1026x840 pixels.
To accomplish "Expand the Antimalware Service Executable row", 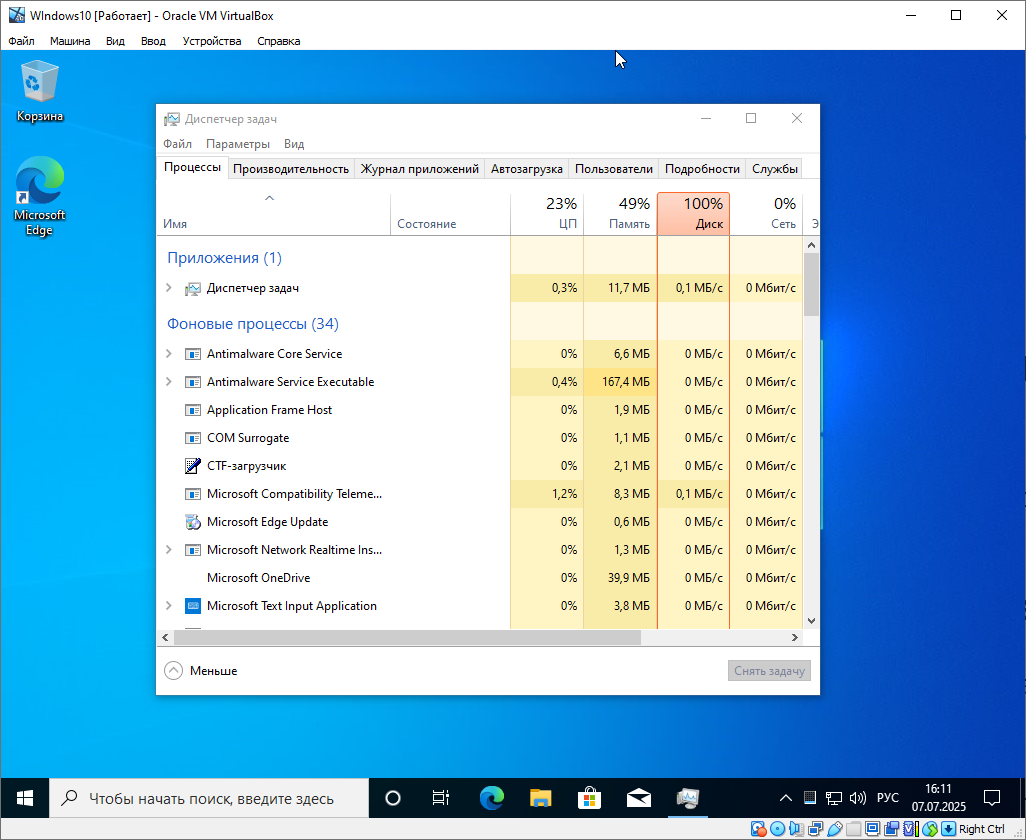I will (169, 382).
